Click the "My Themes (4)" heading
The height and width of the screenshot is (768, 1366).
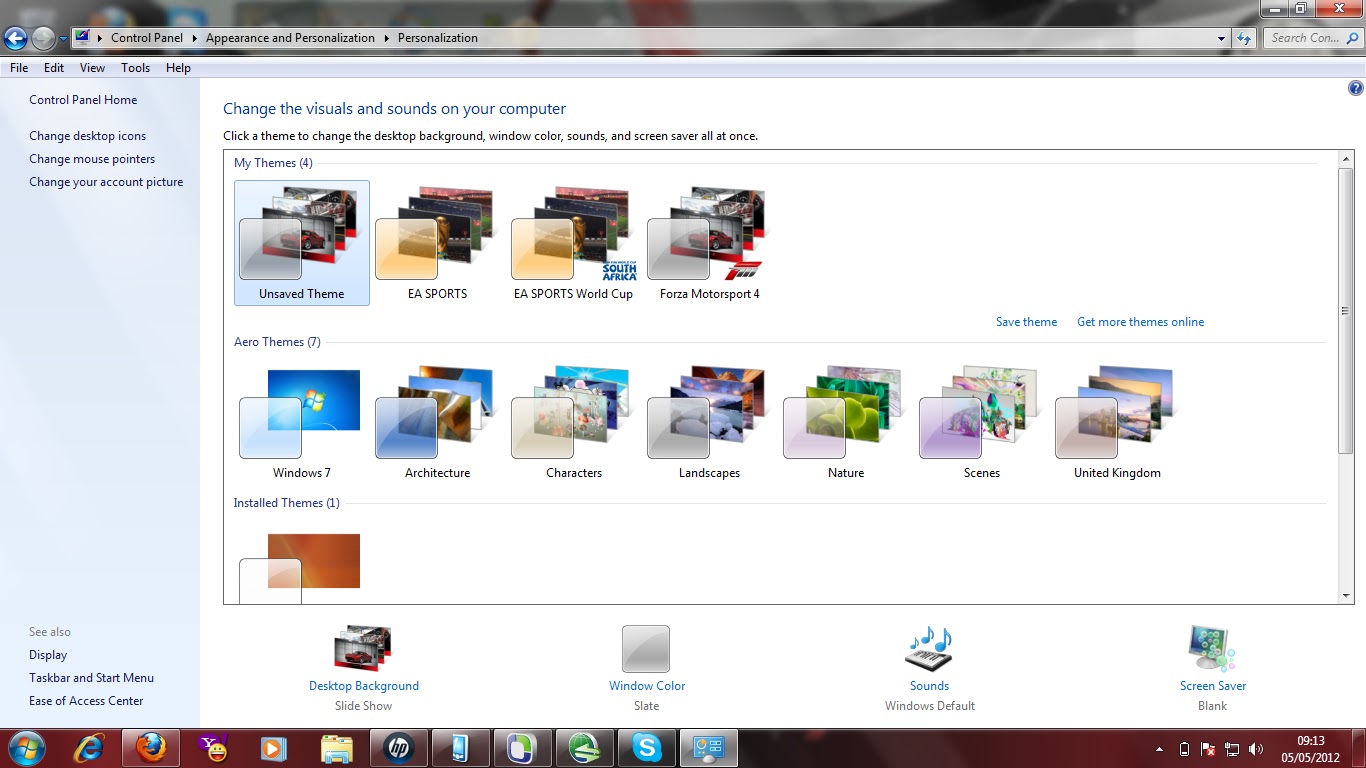coord(273,163)
